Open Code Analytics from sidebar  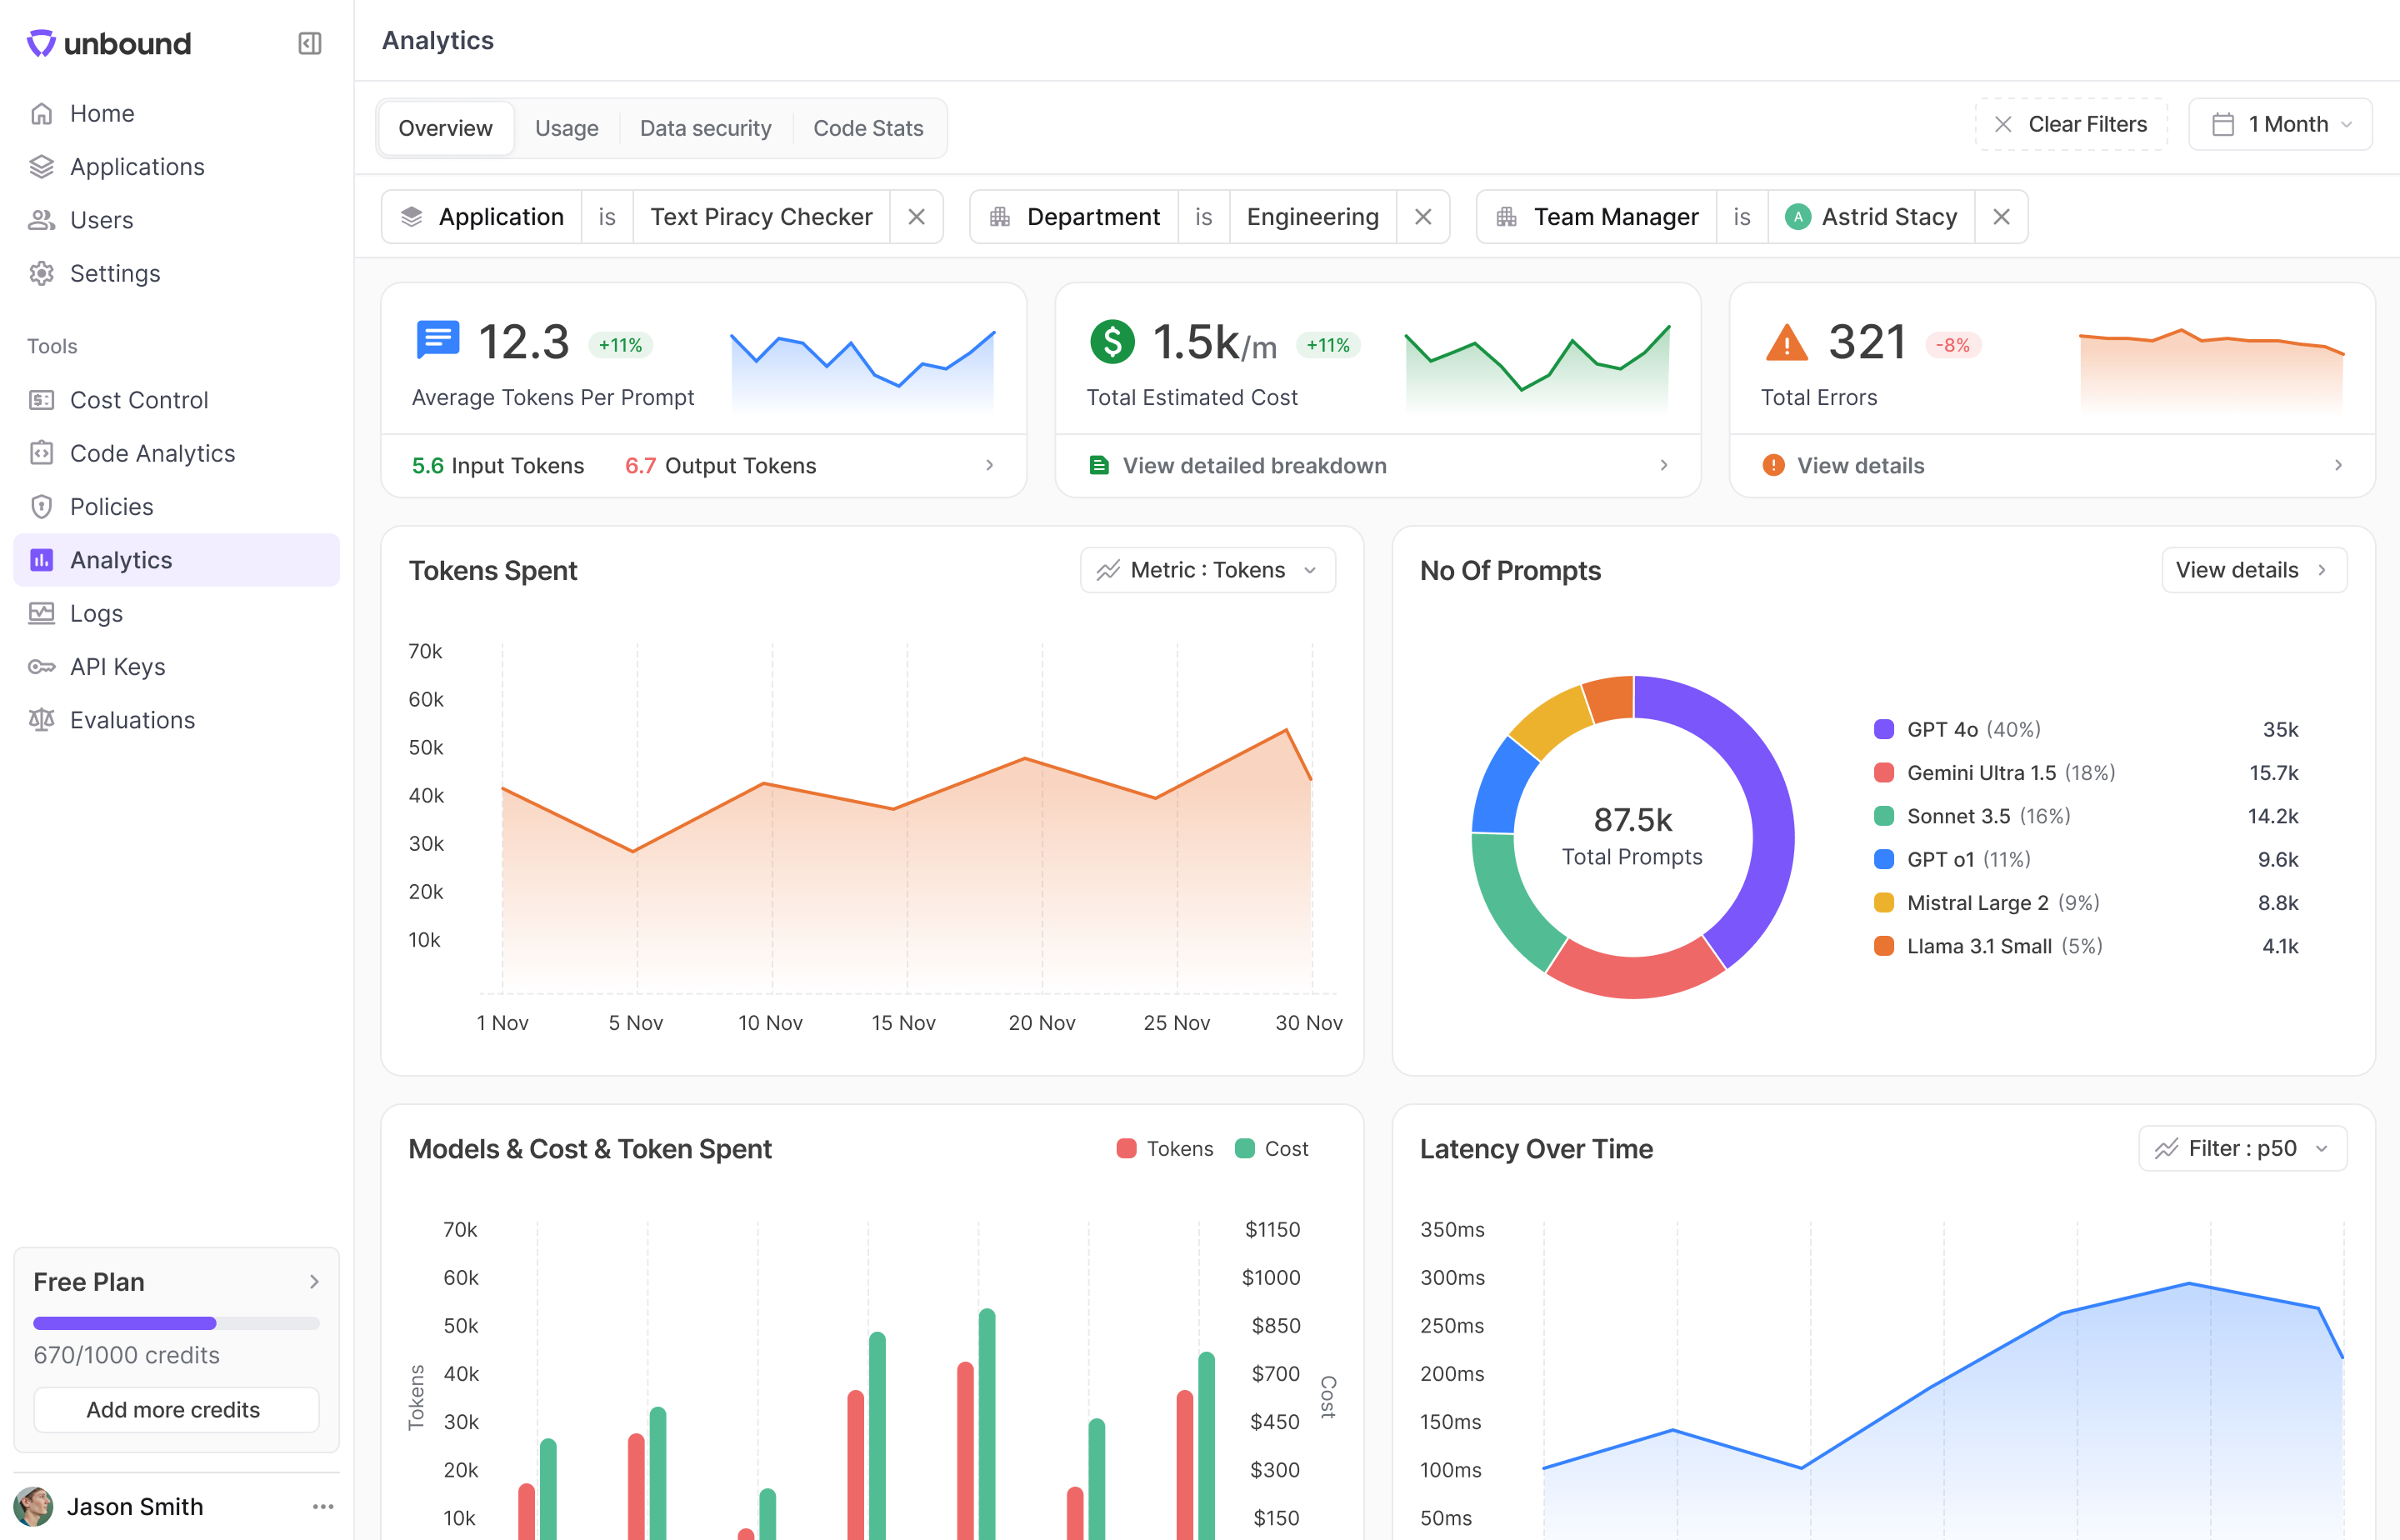click(152, 453)
